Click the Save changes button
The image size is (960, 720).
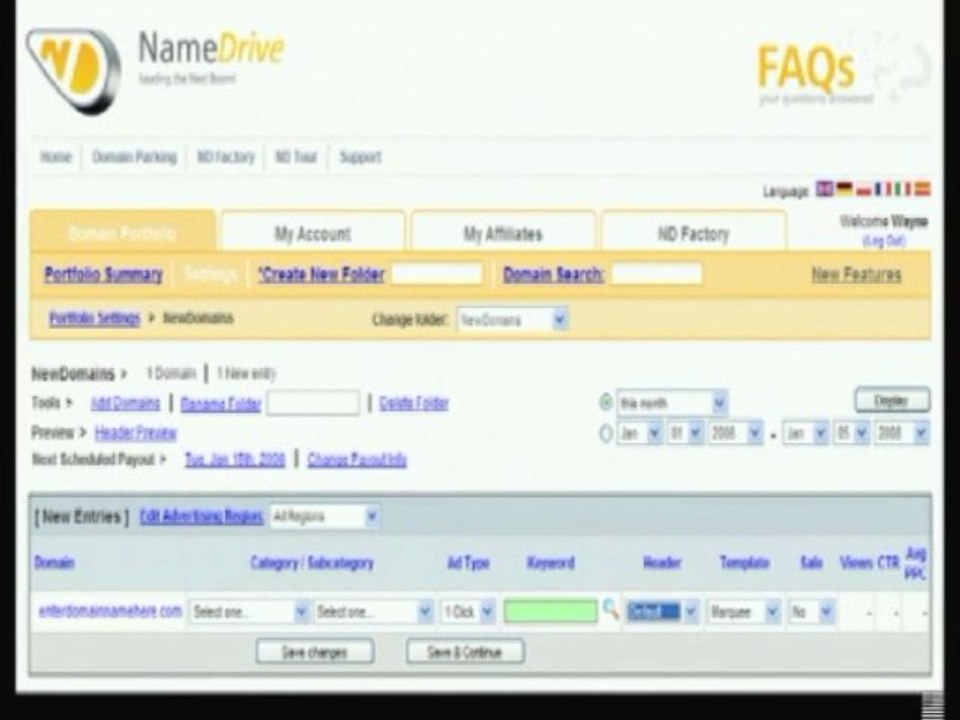(315, 652)
